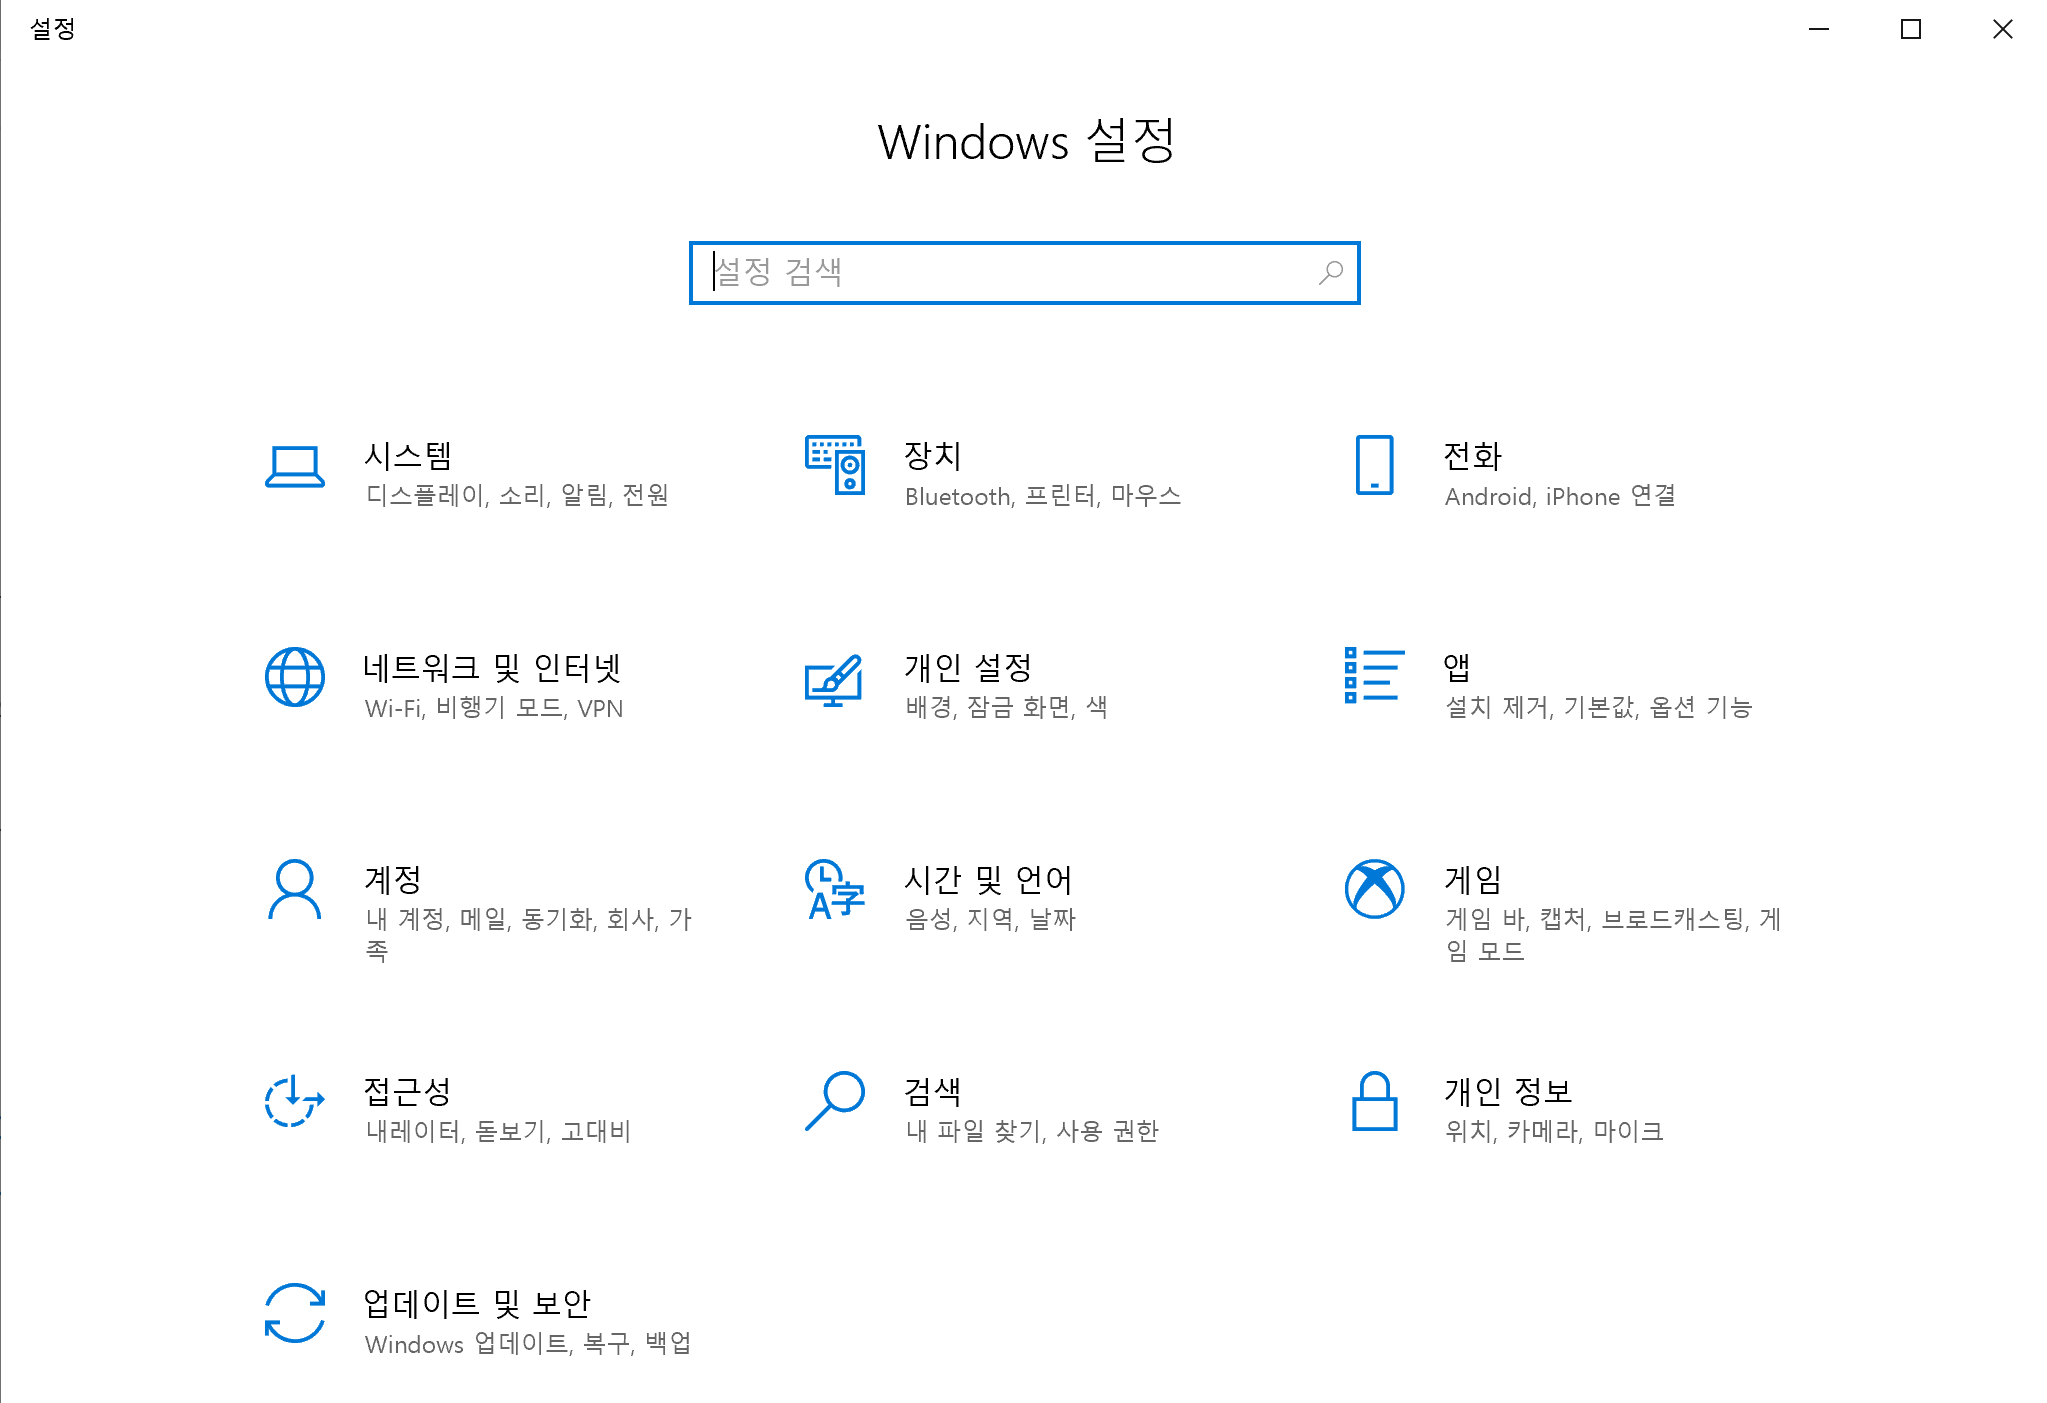2047x1403 pixels.
Task: Open the Network globe icon
Action: [294, 677]
